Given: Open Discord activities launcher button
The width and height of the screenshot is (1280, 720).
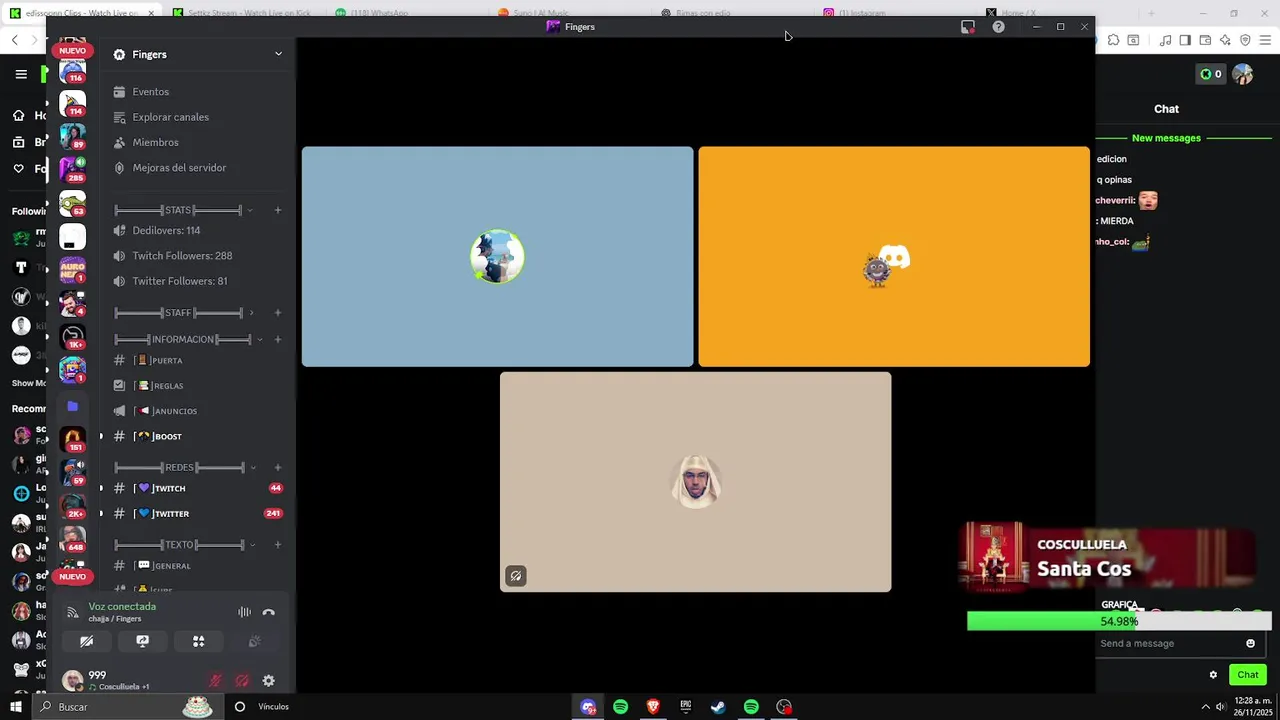Looking at the screenshot, I should (x=198, y=641).
